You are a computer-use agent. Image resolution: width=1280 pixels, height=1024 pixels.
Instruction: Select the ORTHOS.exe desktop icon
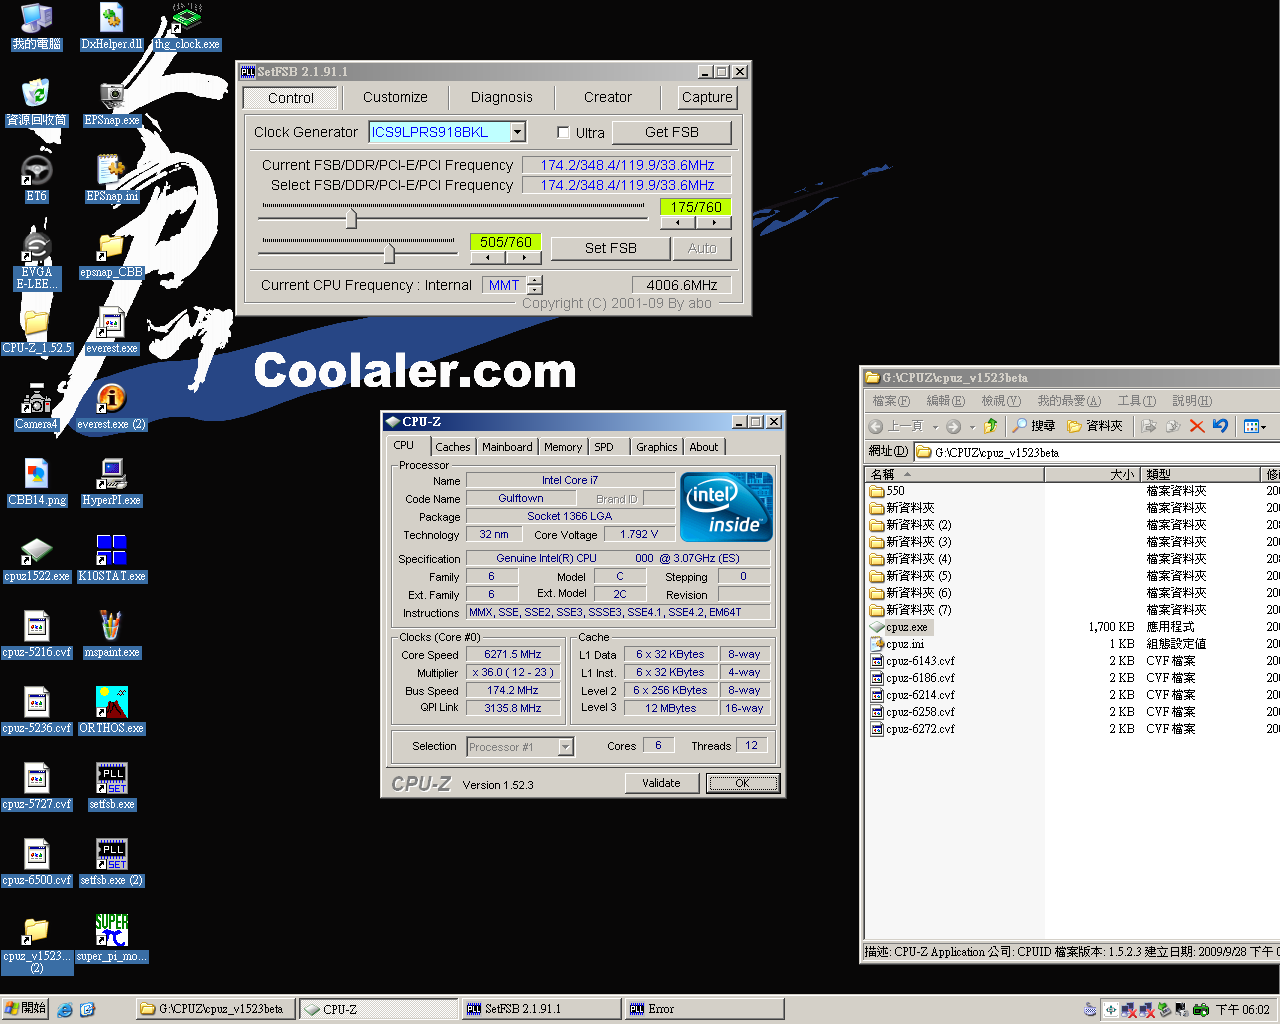112,711
